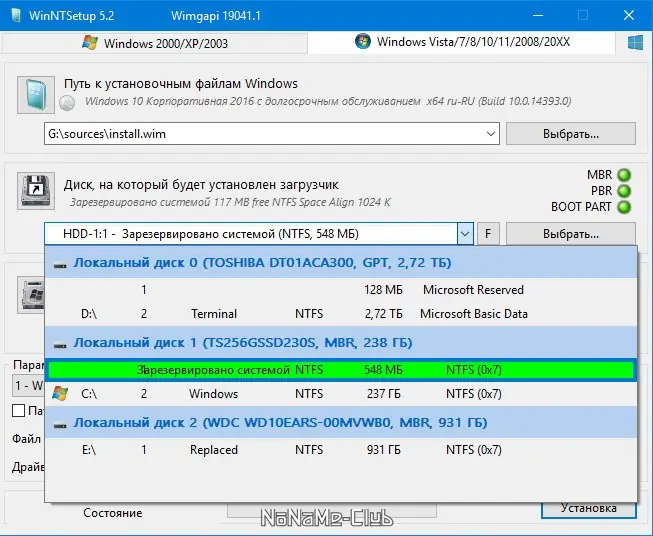
Task: Close the WinNTSetup window
Action: click(629, 15)
